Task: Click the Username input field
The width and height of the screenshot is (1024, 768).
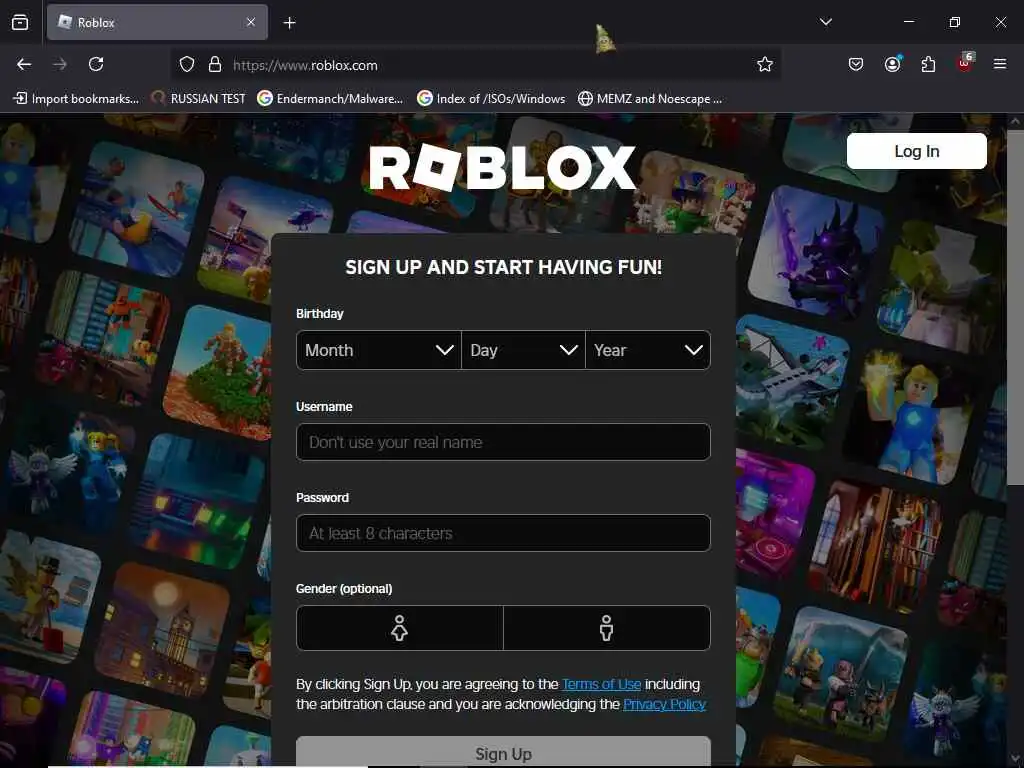Action: click(503, 442)
